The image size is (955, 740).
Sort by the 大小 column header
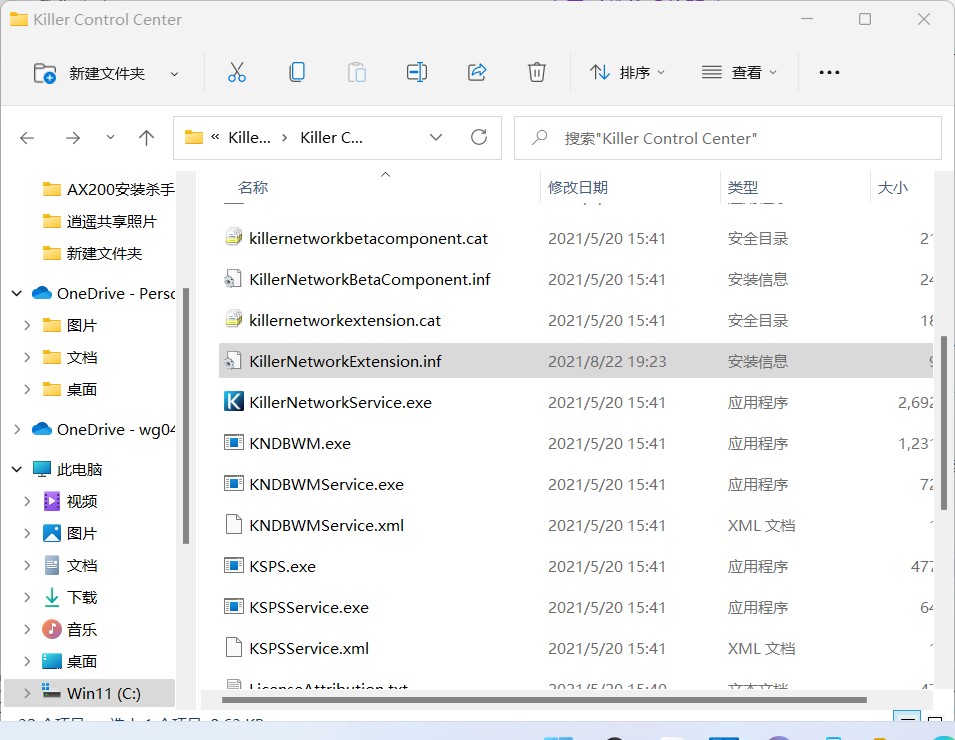pyautogui.click(x=892, y=188)
